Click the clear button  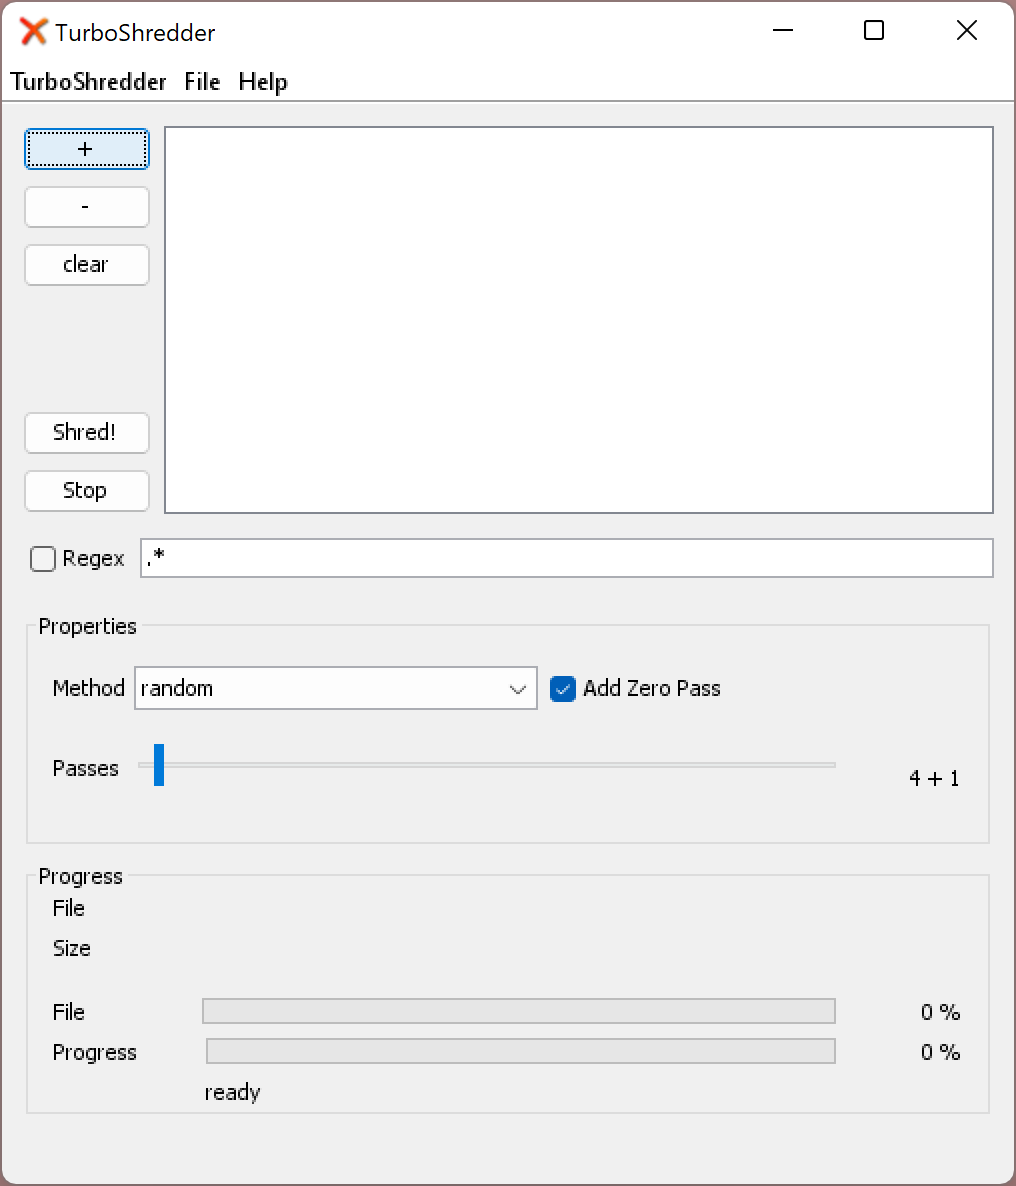(87, 265)
